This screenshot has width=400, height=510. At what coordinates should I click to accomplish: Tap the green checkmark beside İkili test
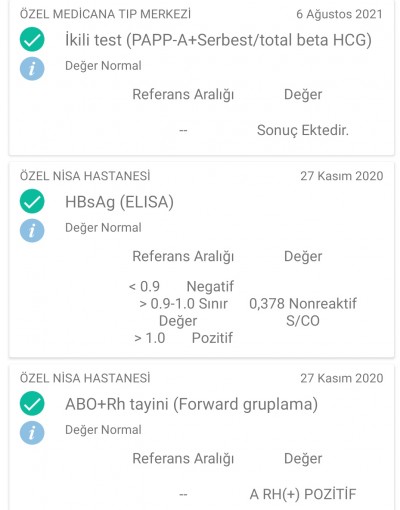(32, 40)
